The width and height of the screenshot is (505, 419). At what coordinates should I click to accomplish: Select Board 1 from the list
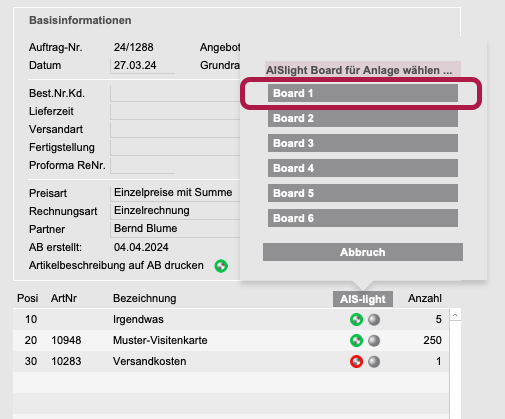point(363,93)
